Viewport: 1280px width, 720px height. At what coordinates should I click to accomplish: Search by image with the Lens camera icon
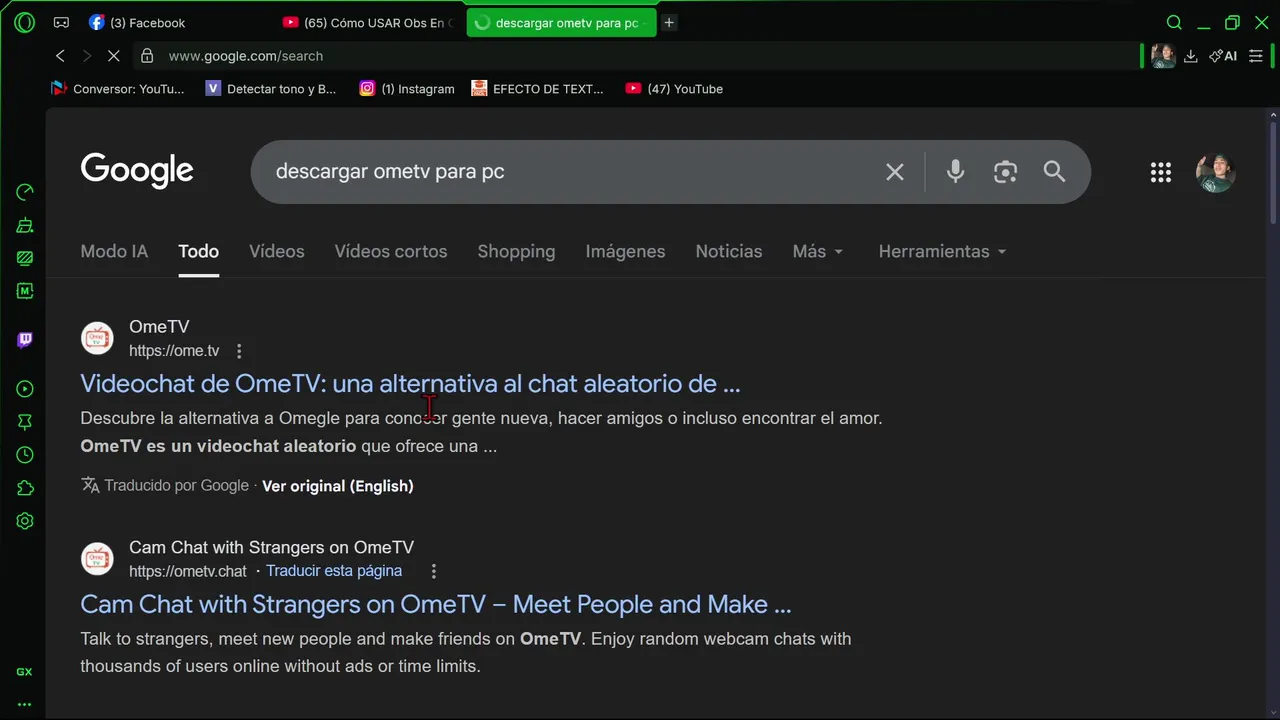1005,172
